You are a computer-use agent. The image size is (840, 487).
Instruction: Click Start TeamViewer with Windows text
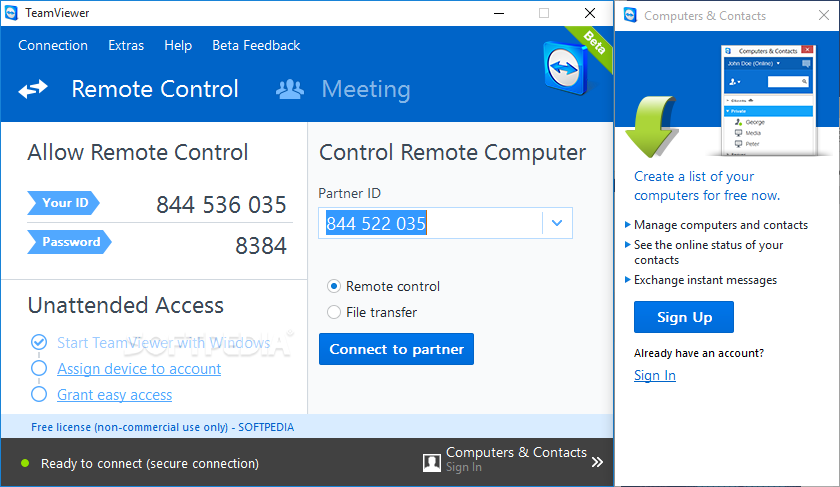click(164, 342)
